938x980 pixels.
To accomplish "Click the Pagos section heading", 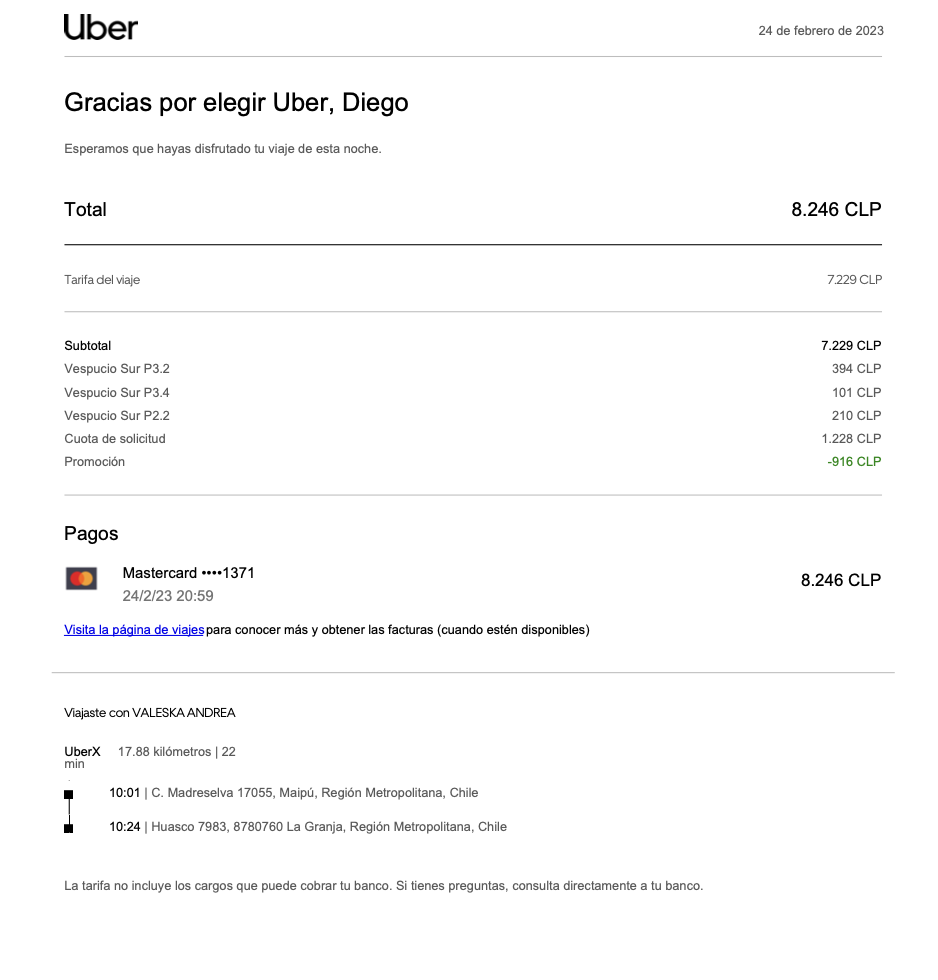I will pos(91,534).
